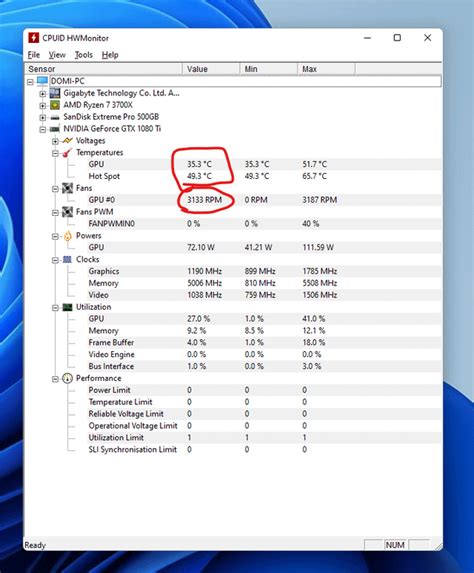The width and height of the screenshot is (474, 573).
Task: Collapse the NVIDIA GeForce GTX 1080 Ti node
Action: 43,130
